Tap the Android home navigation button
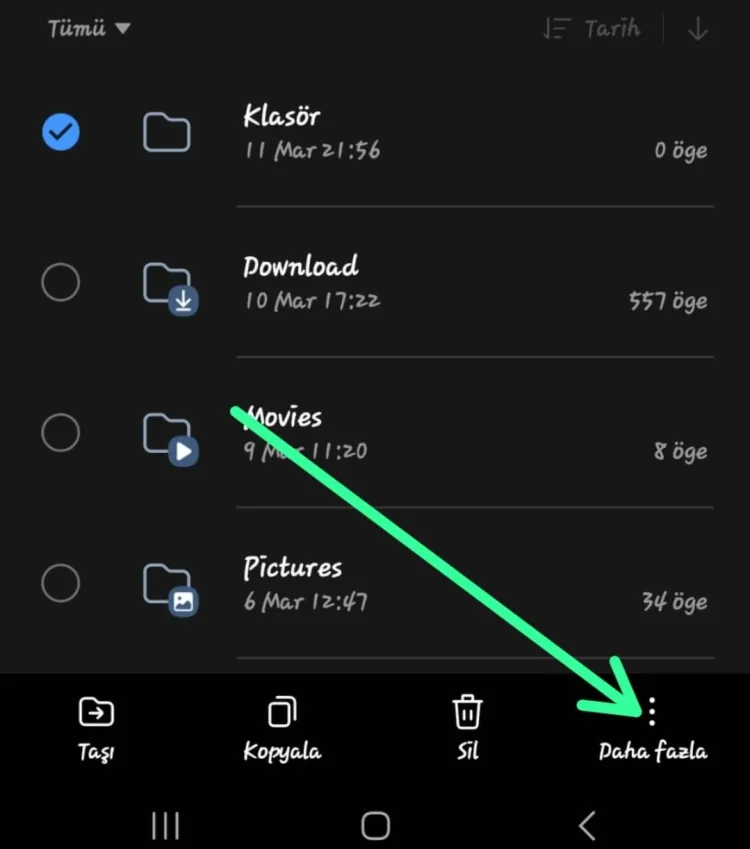 click(x=375, y=826)
